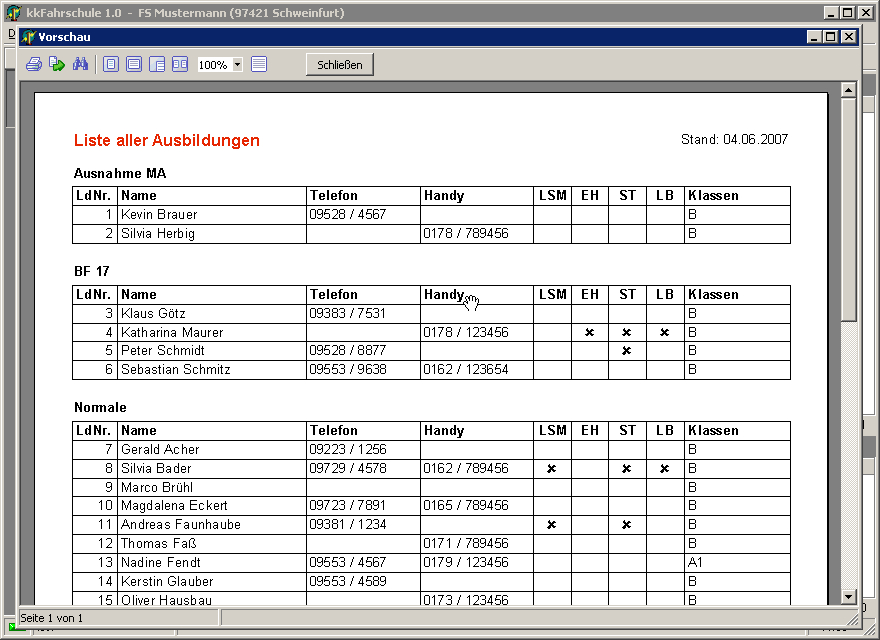The height and width of the screenshot is (640, 880).
Task: Click status bar text 'Seite 1 von 1'
Action: click(52, 618)
